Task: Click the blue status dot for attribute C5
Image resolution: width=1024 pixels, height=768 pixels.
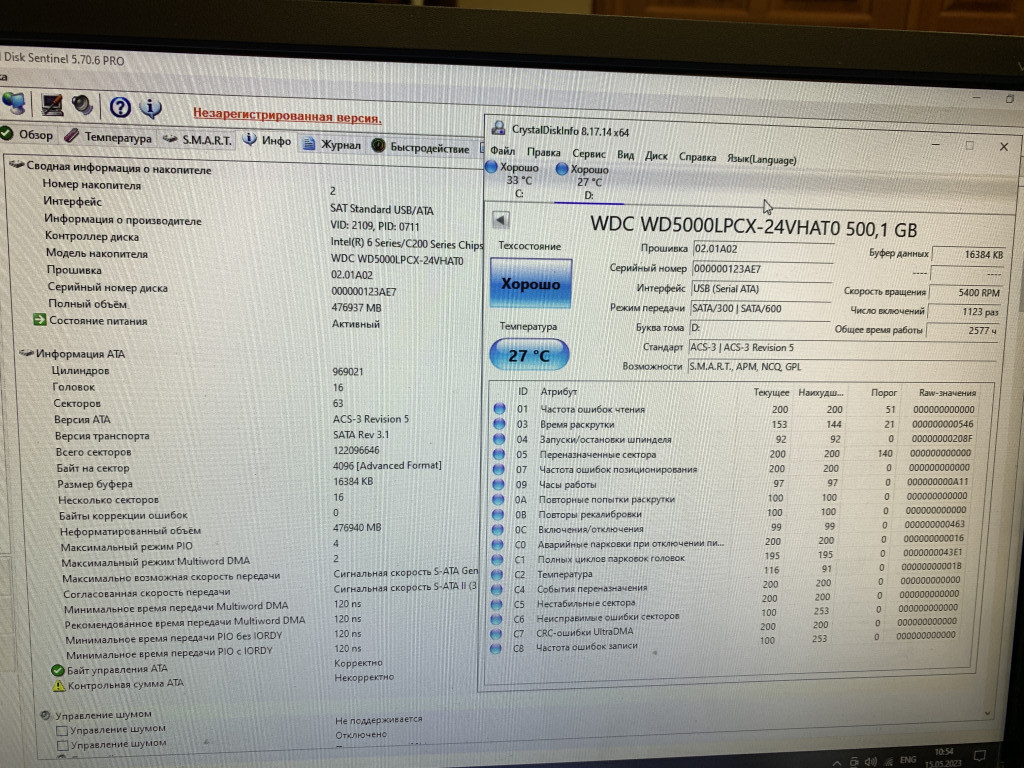Action: point(496,604)
